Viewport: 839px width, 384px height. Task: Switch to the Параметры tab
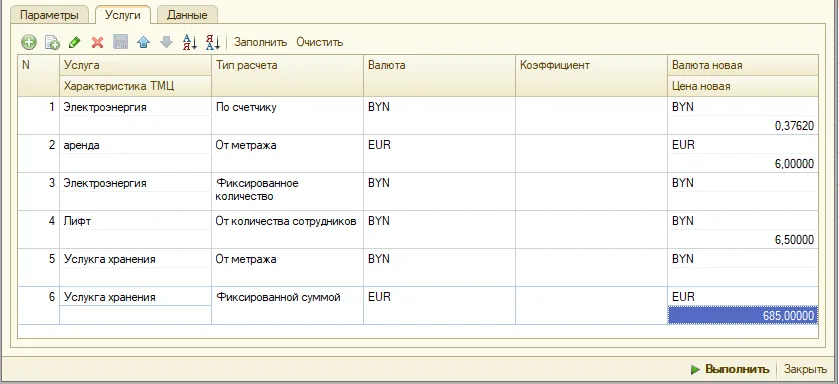(x=49, y=15)
